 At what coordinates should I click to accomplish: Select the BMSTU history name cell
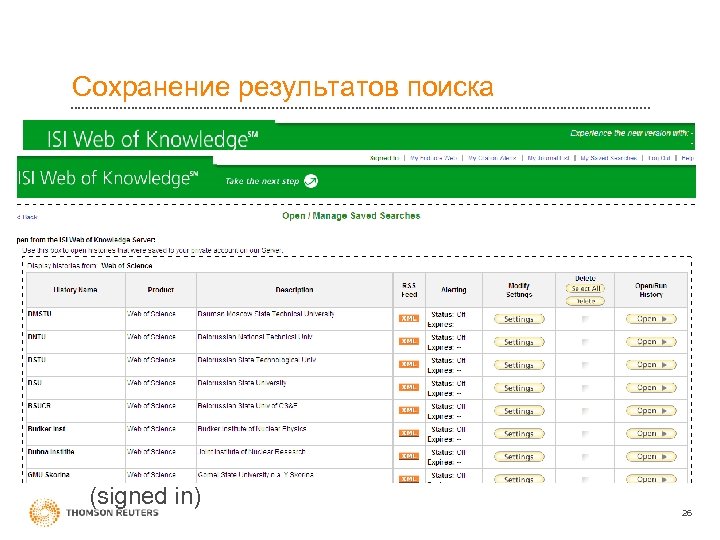(76, 319)
